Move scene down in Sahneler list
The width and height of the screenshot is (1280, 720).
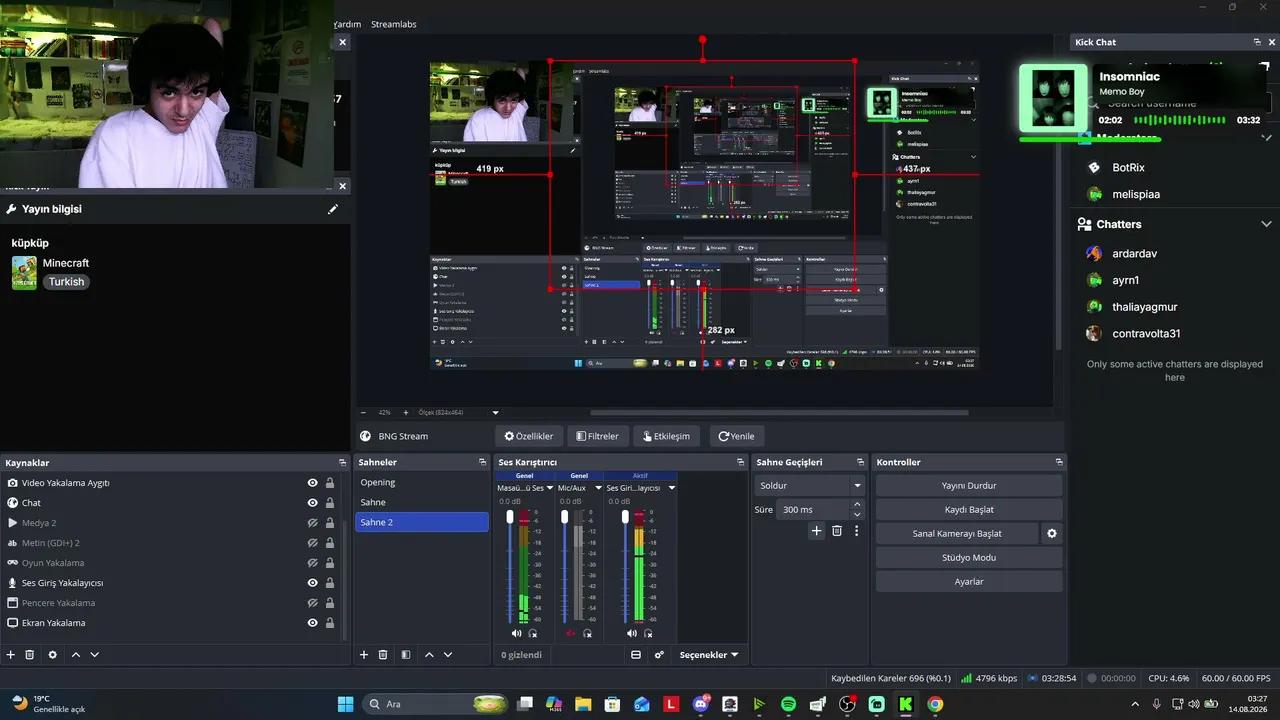point(448,655)
